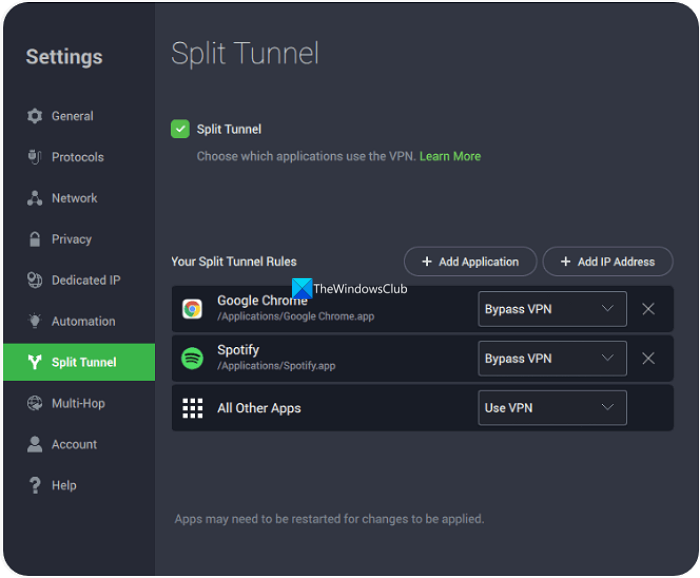Click the Add Application button
Image resolution: width=700 pixels, height=578 pixels.
[x=470, y=262]
